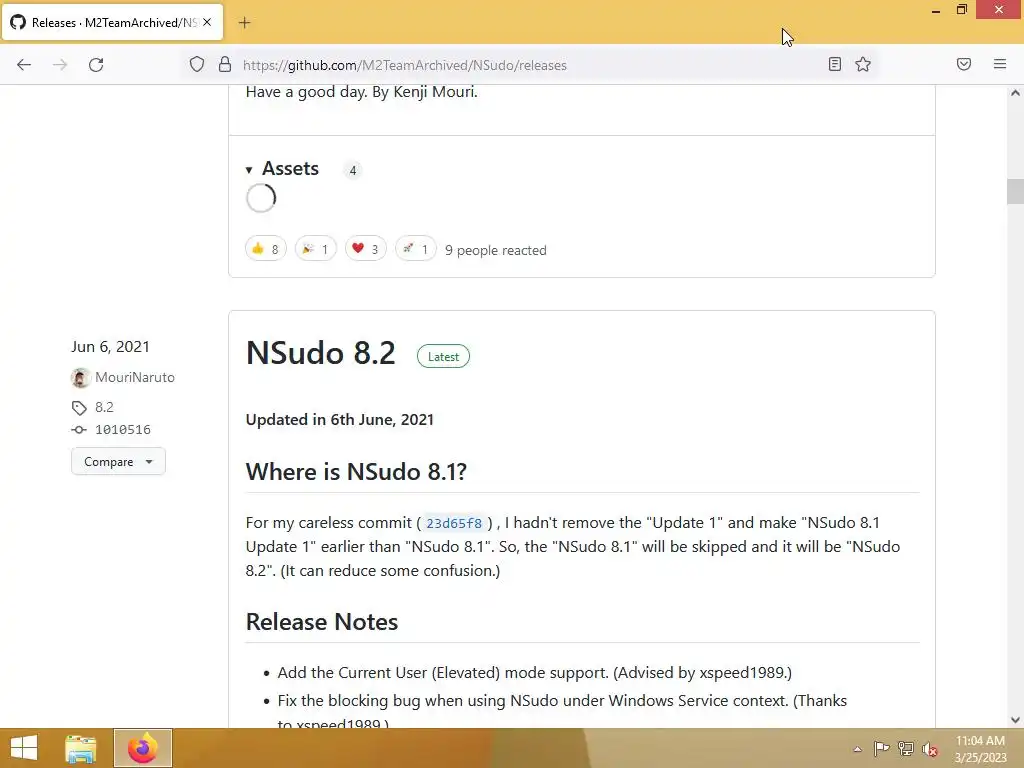Open commit 23d65f8 link

454,523
